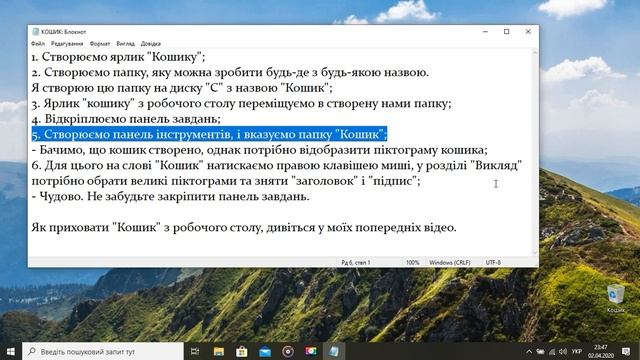Image resolution: width=640 pixels, height=360 pixels.
Task: Click the Recycle Bin desktop icon
Action: pos(615,298)
